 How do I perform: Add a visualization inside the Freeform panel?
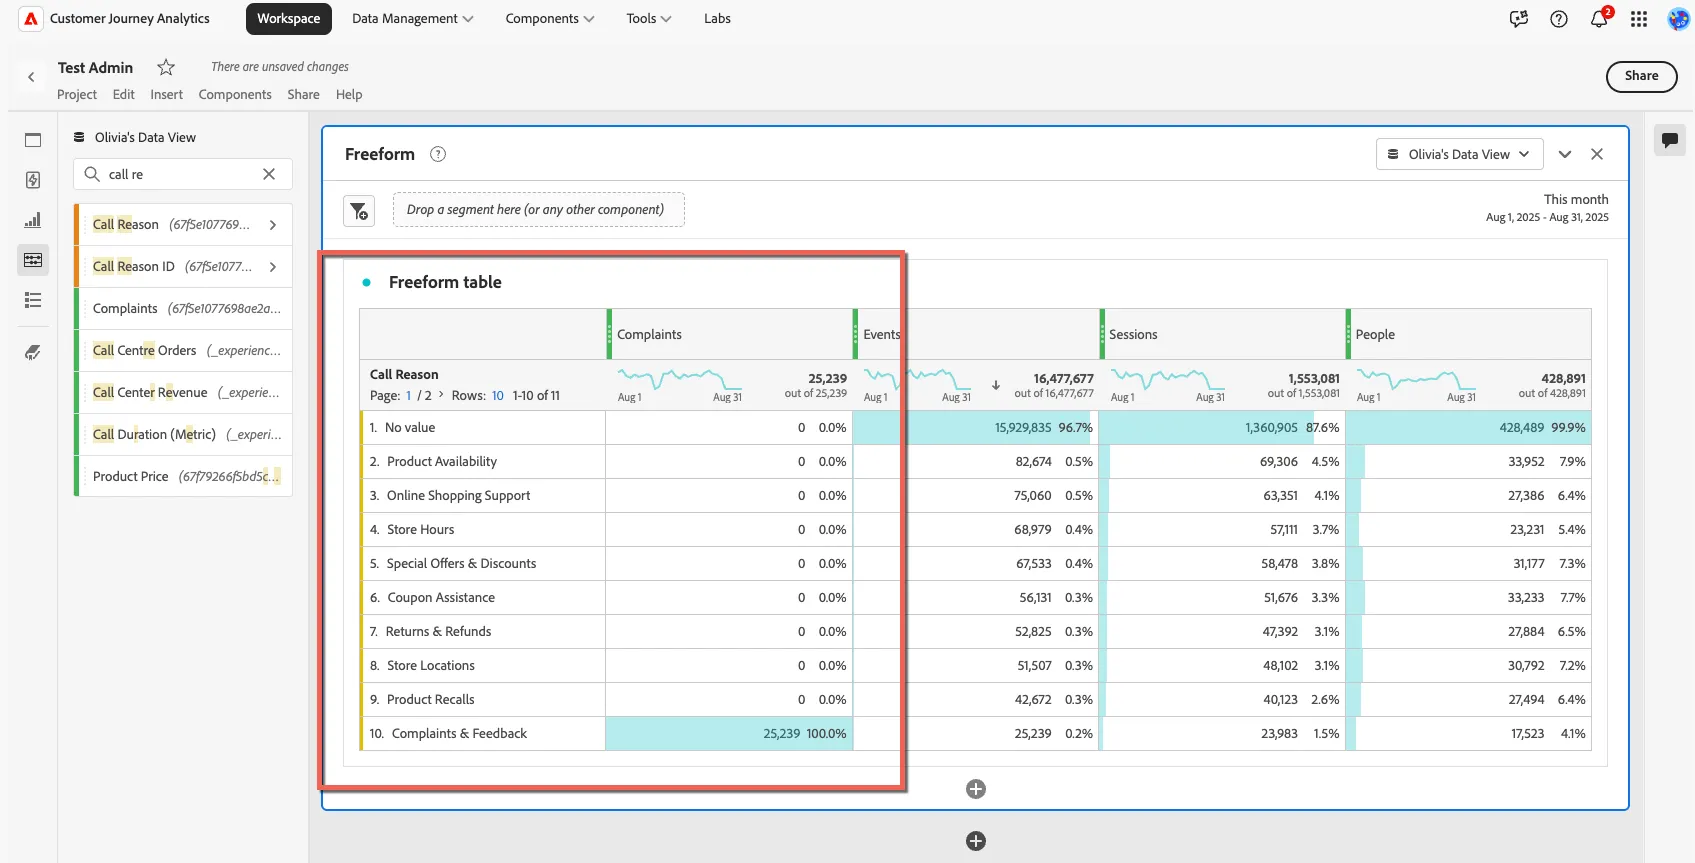point(976,790)
